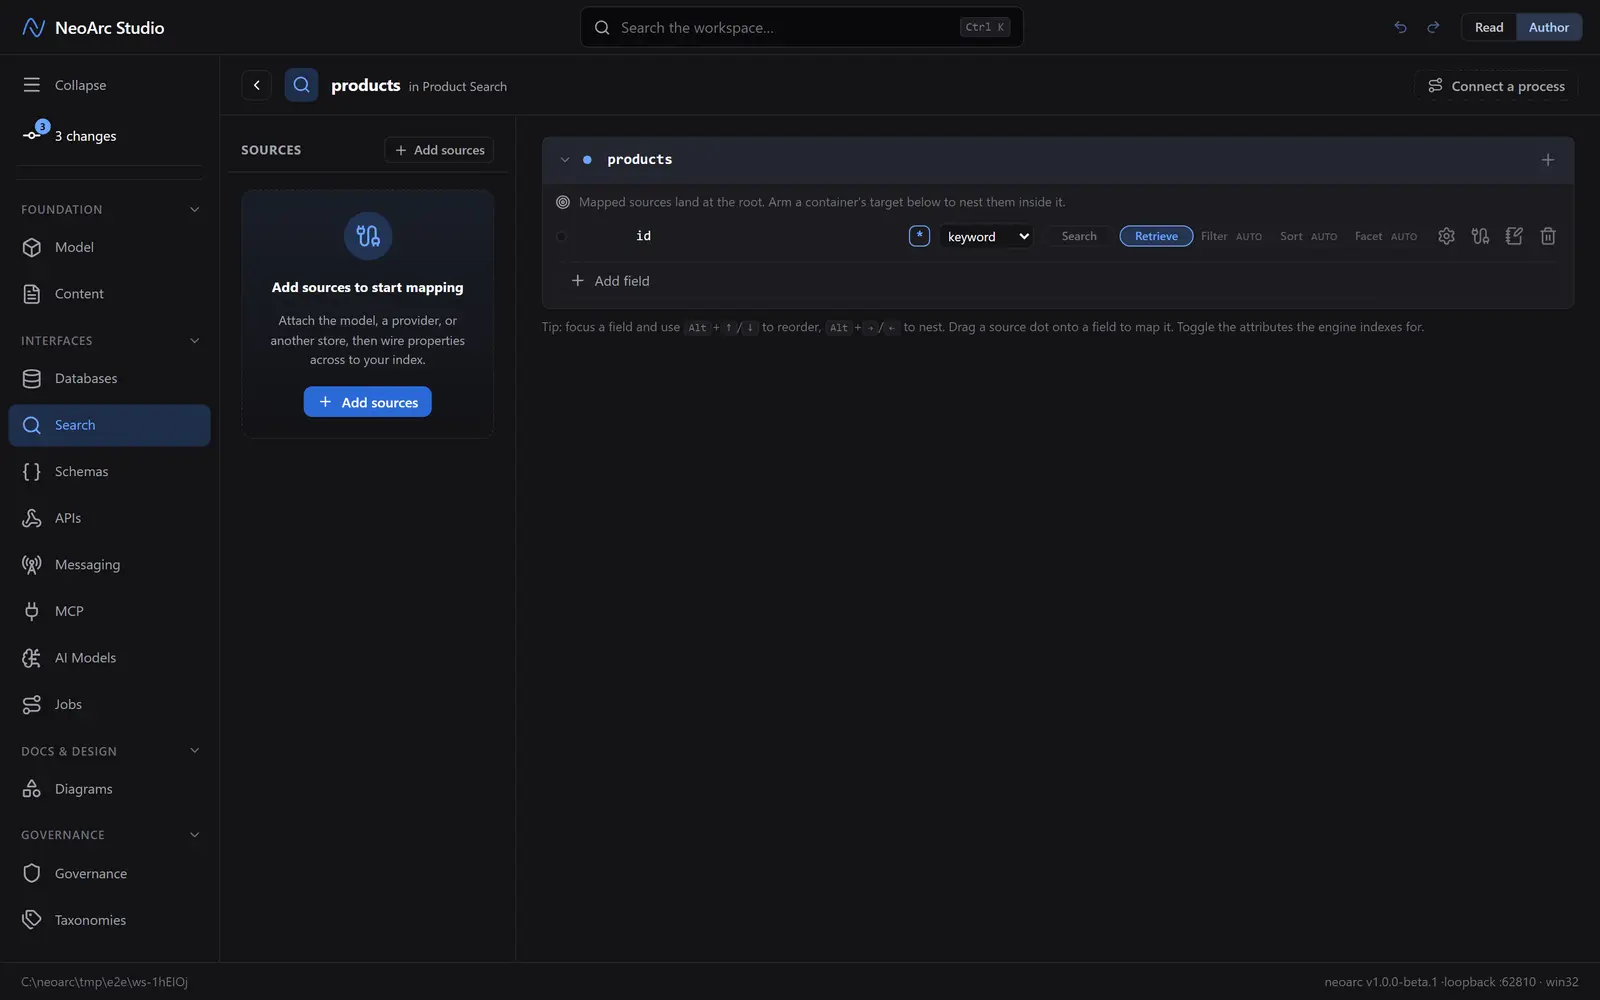Screen dimensions: 1600x1000
Task: Click the container target icon beside the hint
Action: tap(563, 202)
